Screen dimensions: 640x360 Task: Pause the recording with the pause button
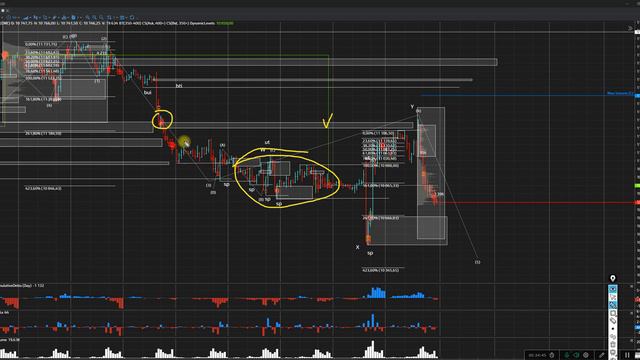(x=627, y=355)
